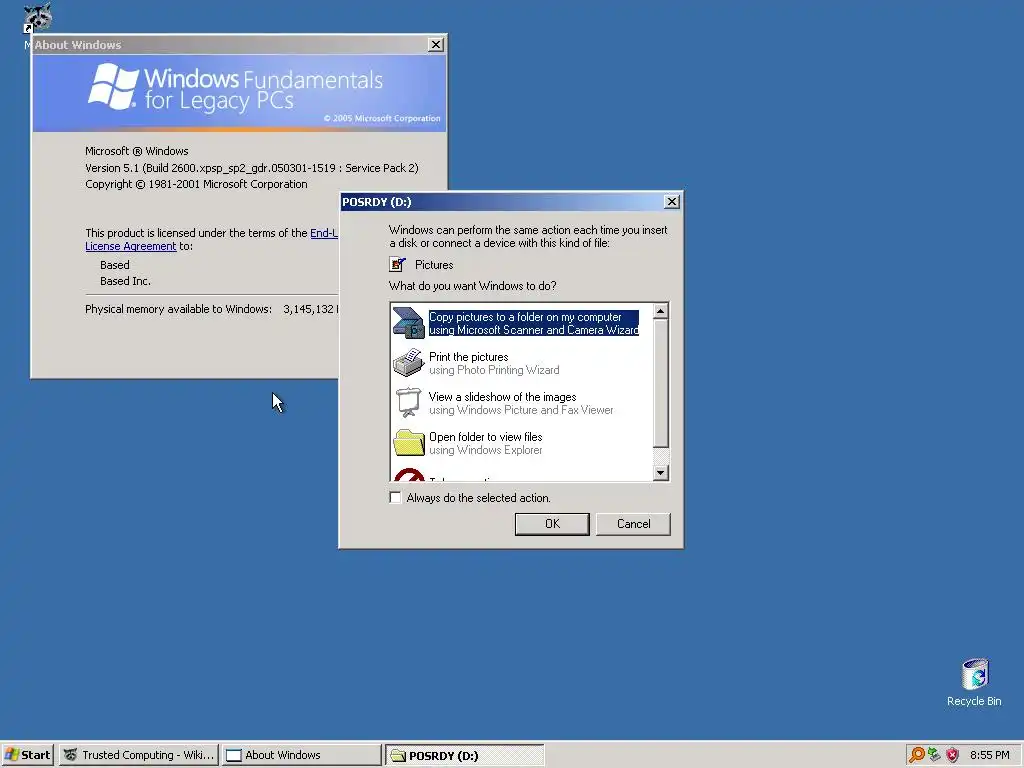Cancel the POSRDY autoplay dialog
Screen dimensions: 1024x768
(633, 524)
